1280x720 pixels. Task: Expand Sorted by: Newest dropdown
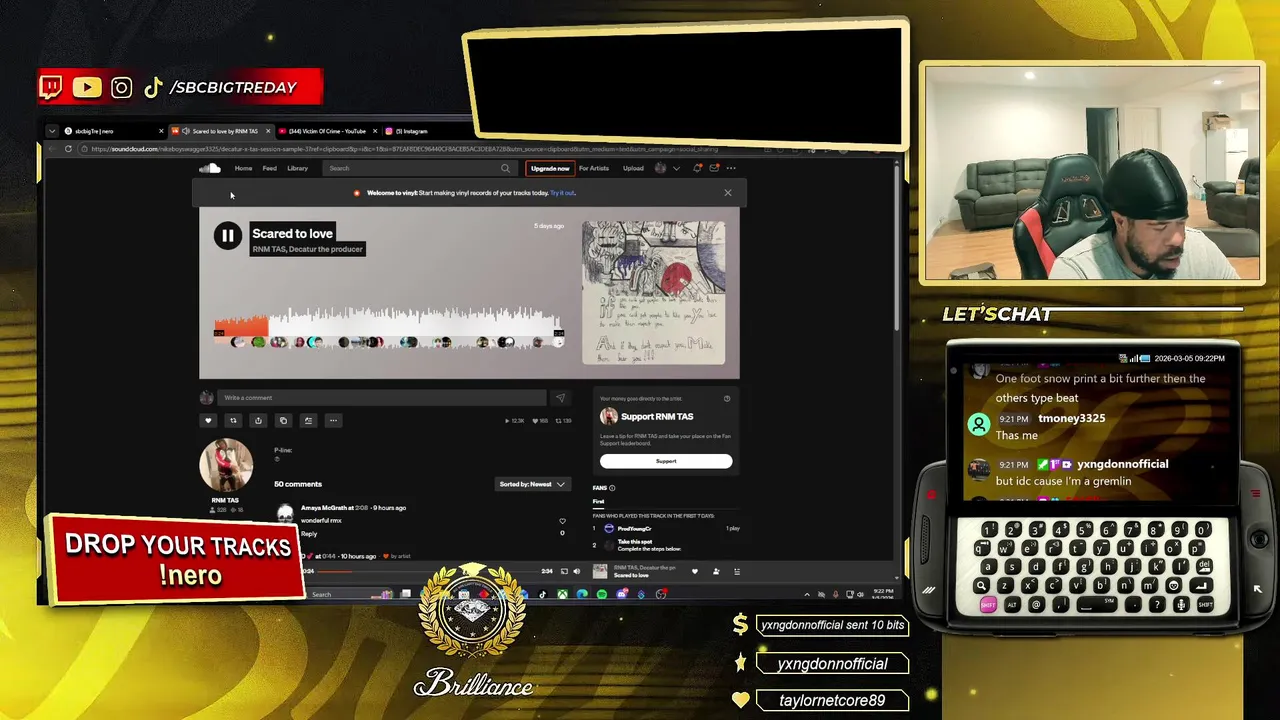533,484
